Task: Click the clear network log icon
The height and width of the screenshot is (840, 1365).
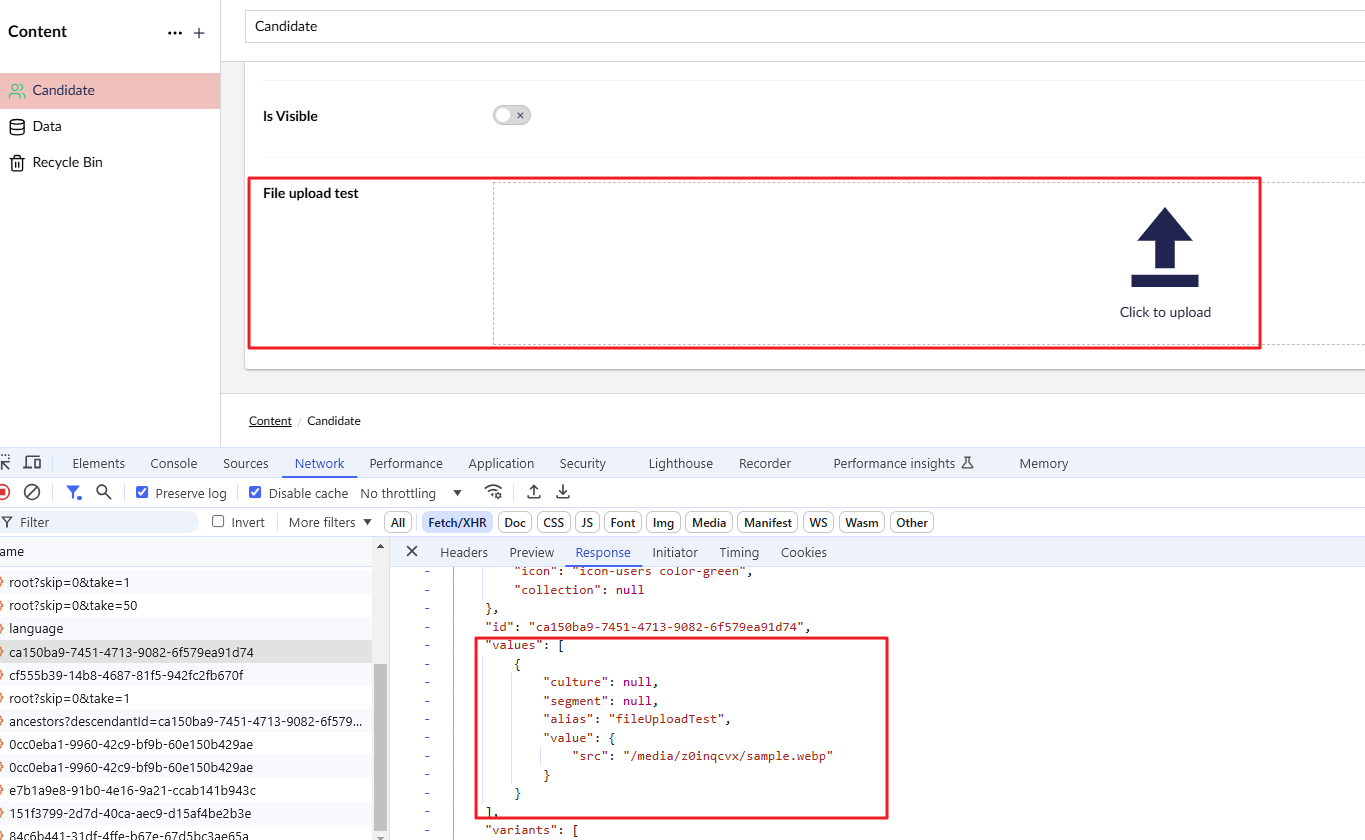Action: click(x=32, y=492)
